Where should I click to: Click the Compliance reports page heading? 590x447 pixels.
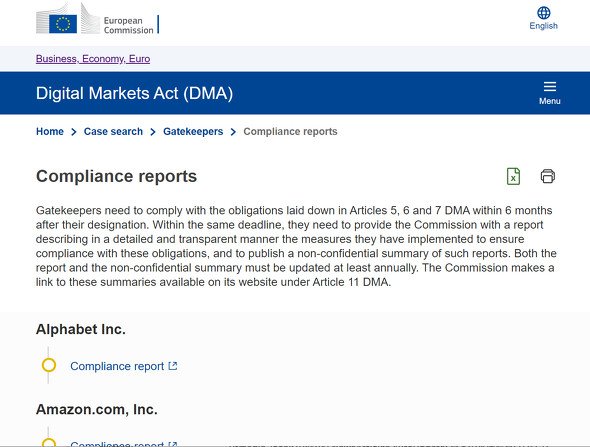click(116, 176)
